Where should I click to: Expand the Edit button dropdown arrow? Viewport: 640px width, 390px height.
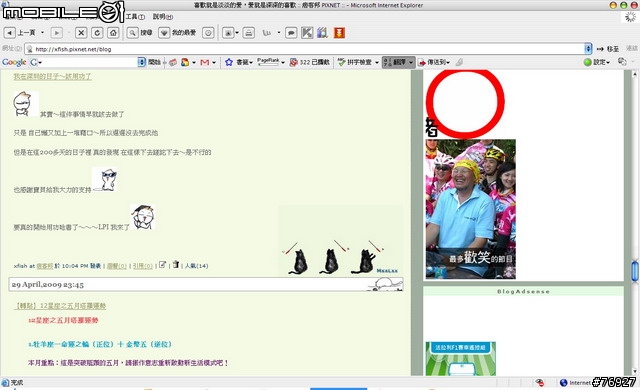[x=279, y=33]
